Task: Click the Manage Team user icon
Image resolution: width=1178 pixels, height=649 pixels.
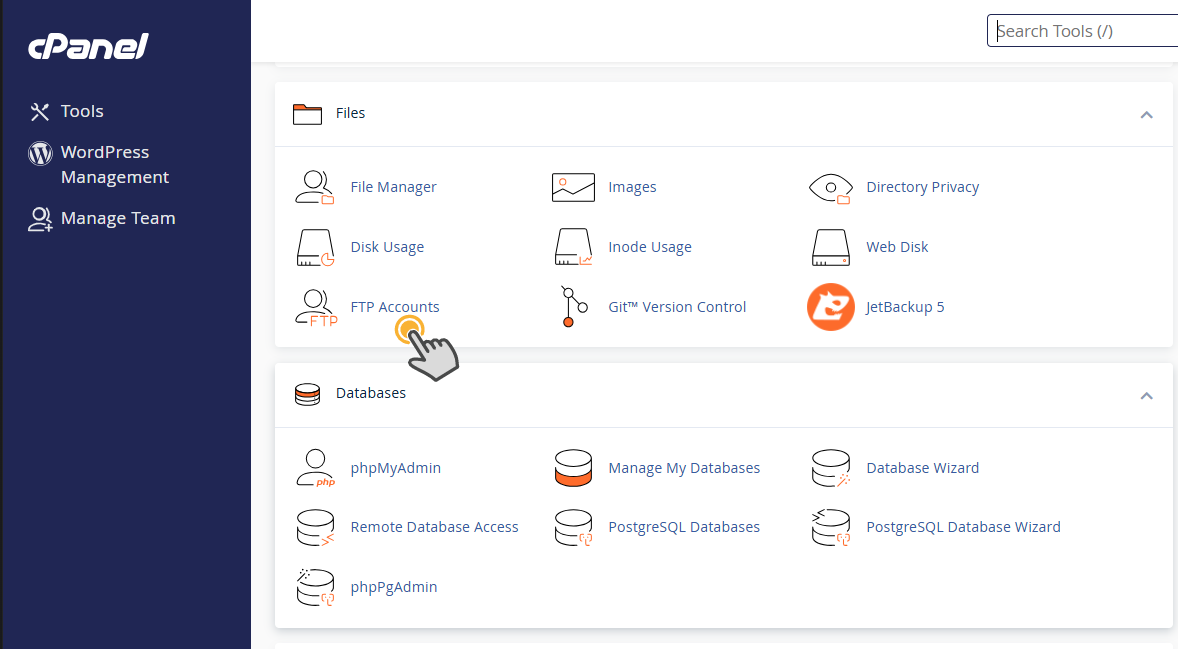Action: click(x=41, y=219)
